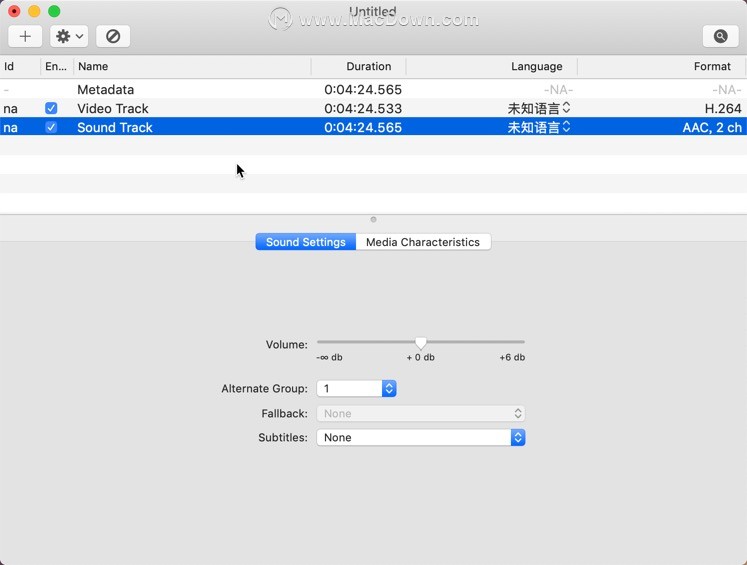The width and height of the screenshot is (747, 565).
Task: Expand the Alternate Group dropdown
Action: click(x=356, y=388)
